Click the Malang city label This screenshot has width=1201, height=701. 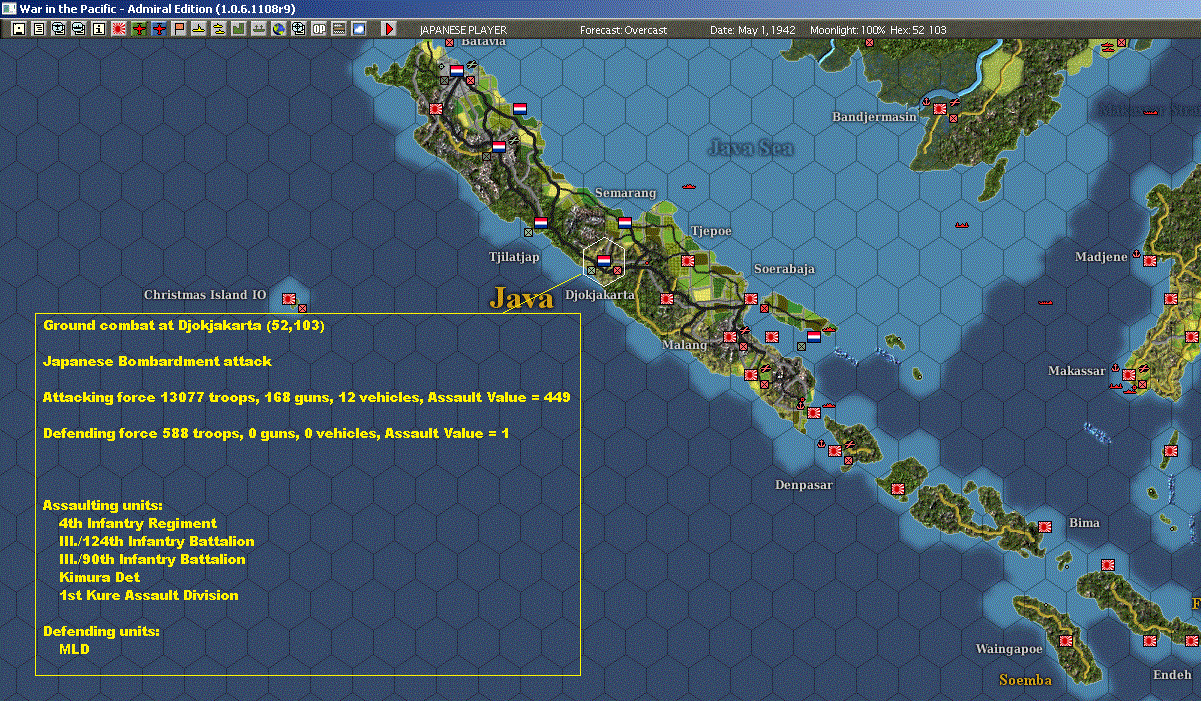[684, 345]
